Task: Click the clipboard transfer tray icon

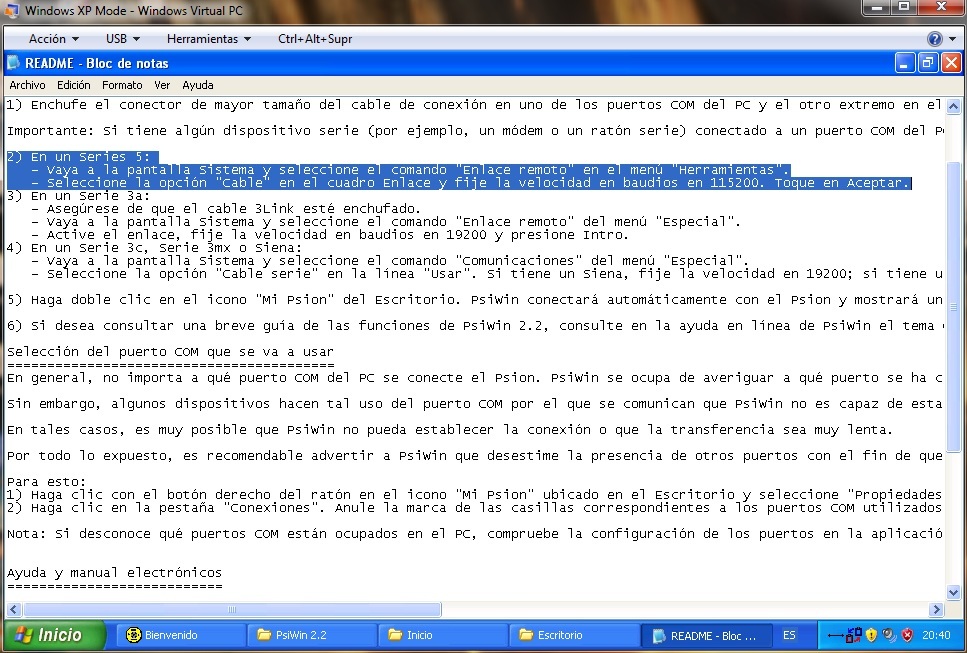Action: click(x=855, y=635)
